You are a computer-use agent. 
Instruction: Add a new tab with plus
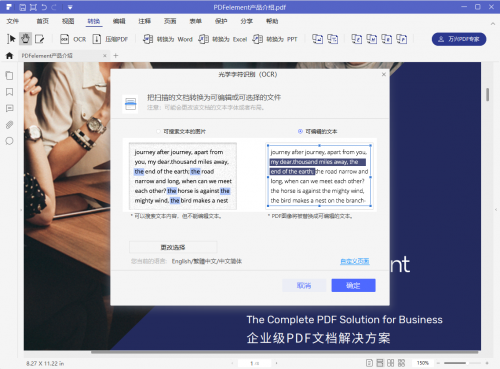116,56
